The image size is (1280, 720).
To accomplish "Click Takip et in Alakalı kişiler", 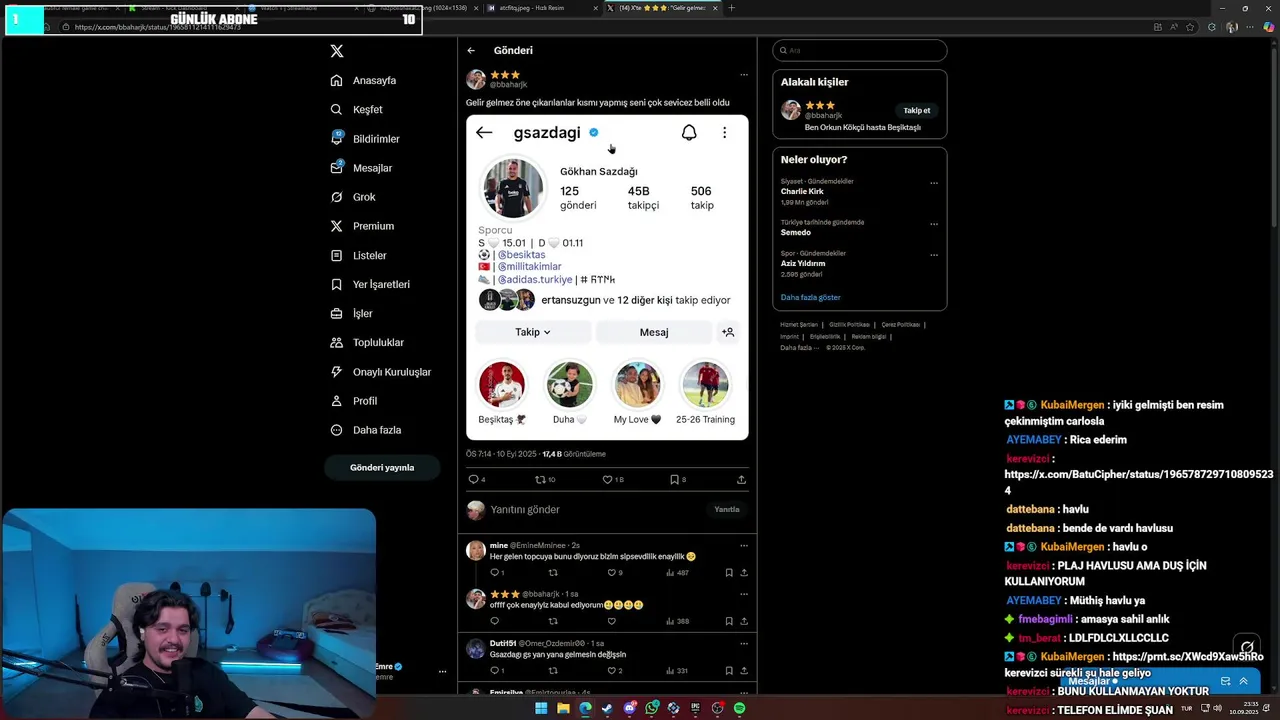I will (917, 111).
